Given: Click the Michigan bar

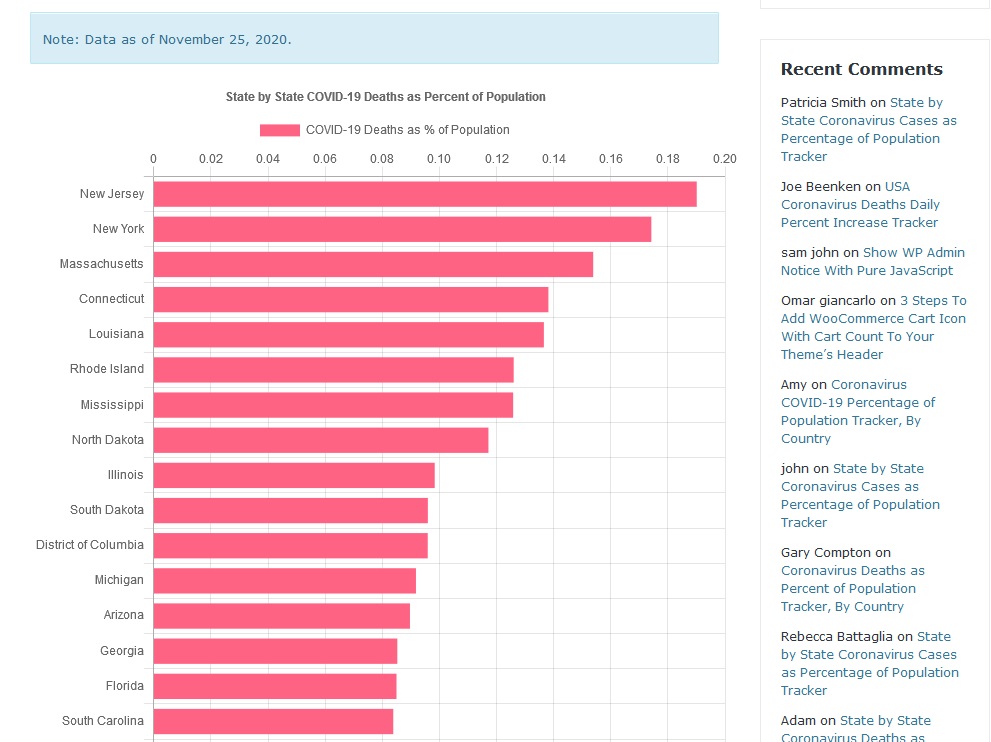Looking at the screenshot, I should click(285, 581).
